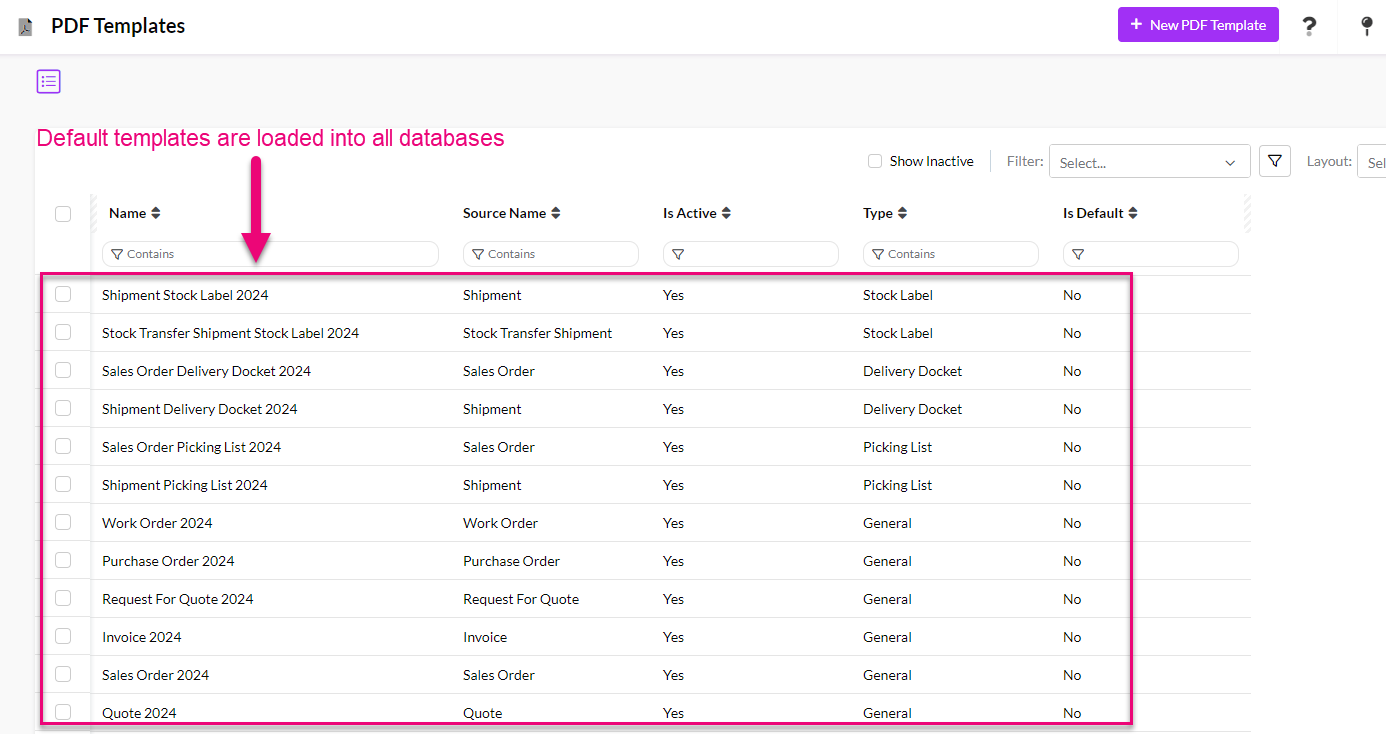The width and height of the screenshot is (1386, 734).
Task: Click Stock Label type in Shipment Stock Label row
Action: [898, 295]
